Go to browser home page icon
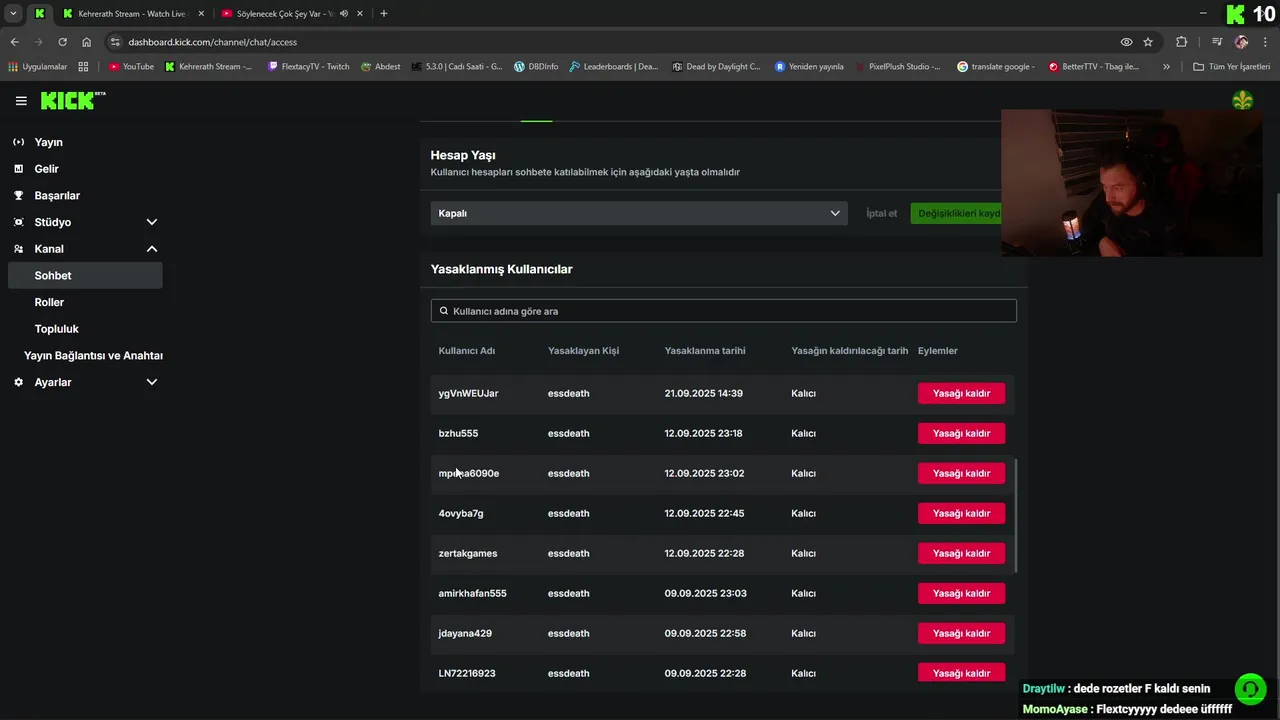 point(87,42)
